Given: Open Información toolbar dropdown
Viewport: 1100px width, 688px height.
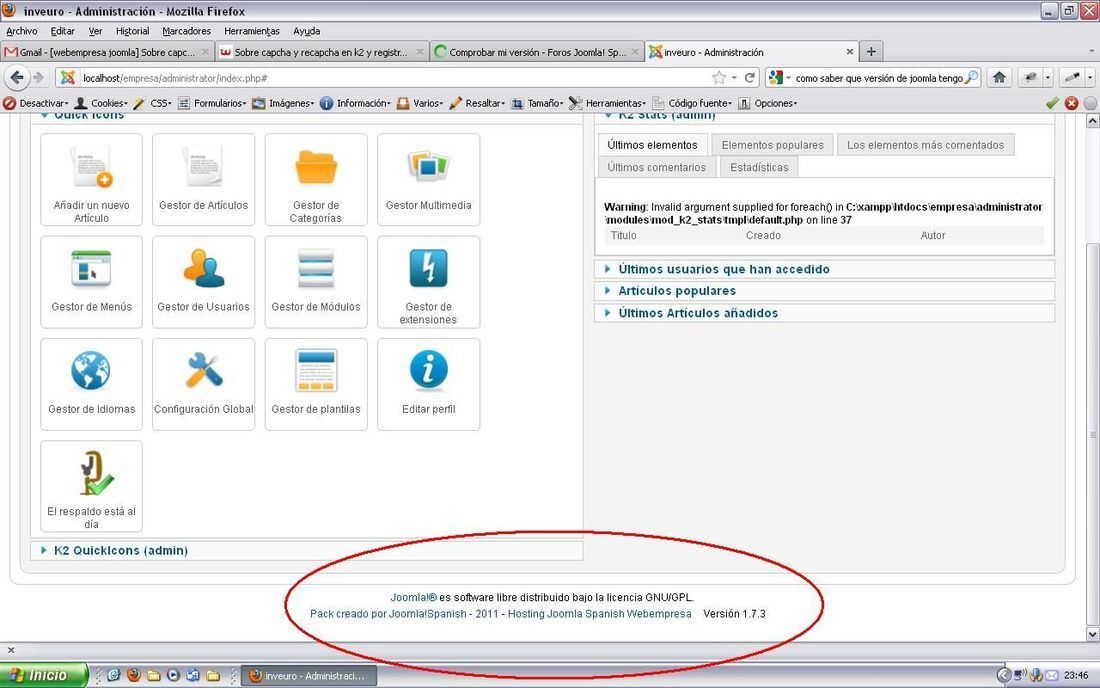Looking at the screenshot, I should click(x=355, y=103).
